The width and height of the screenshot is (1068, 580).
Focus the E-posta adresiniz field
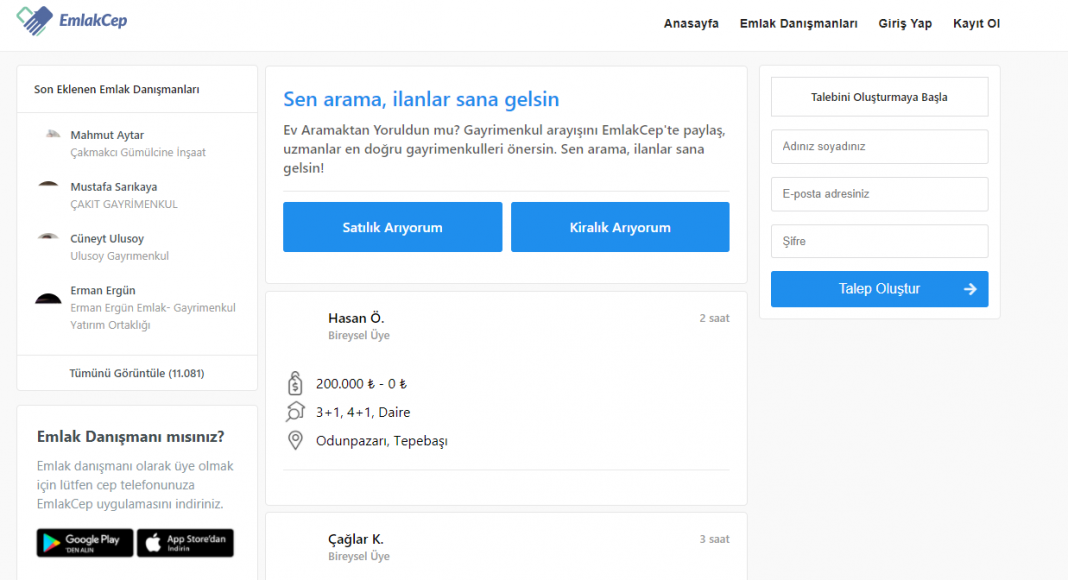[x=879, y=194]
